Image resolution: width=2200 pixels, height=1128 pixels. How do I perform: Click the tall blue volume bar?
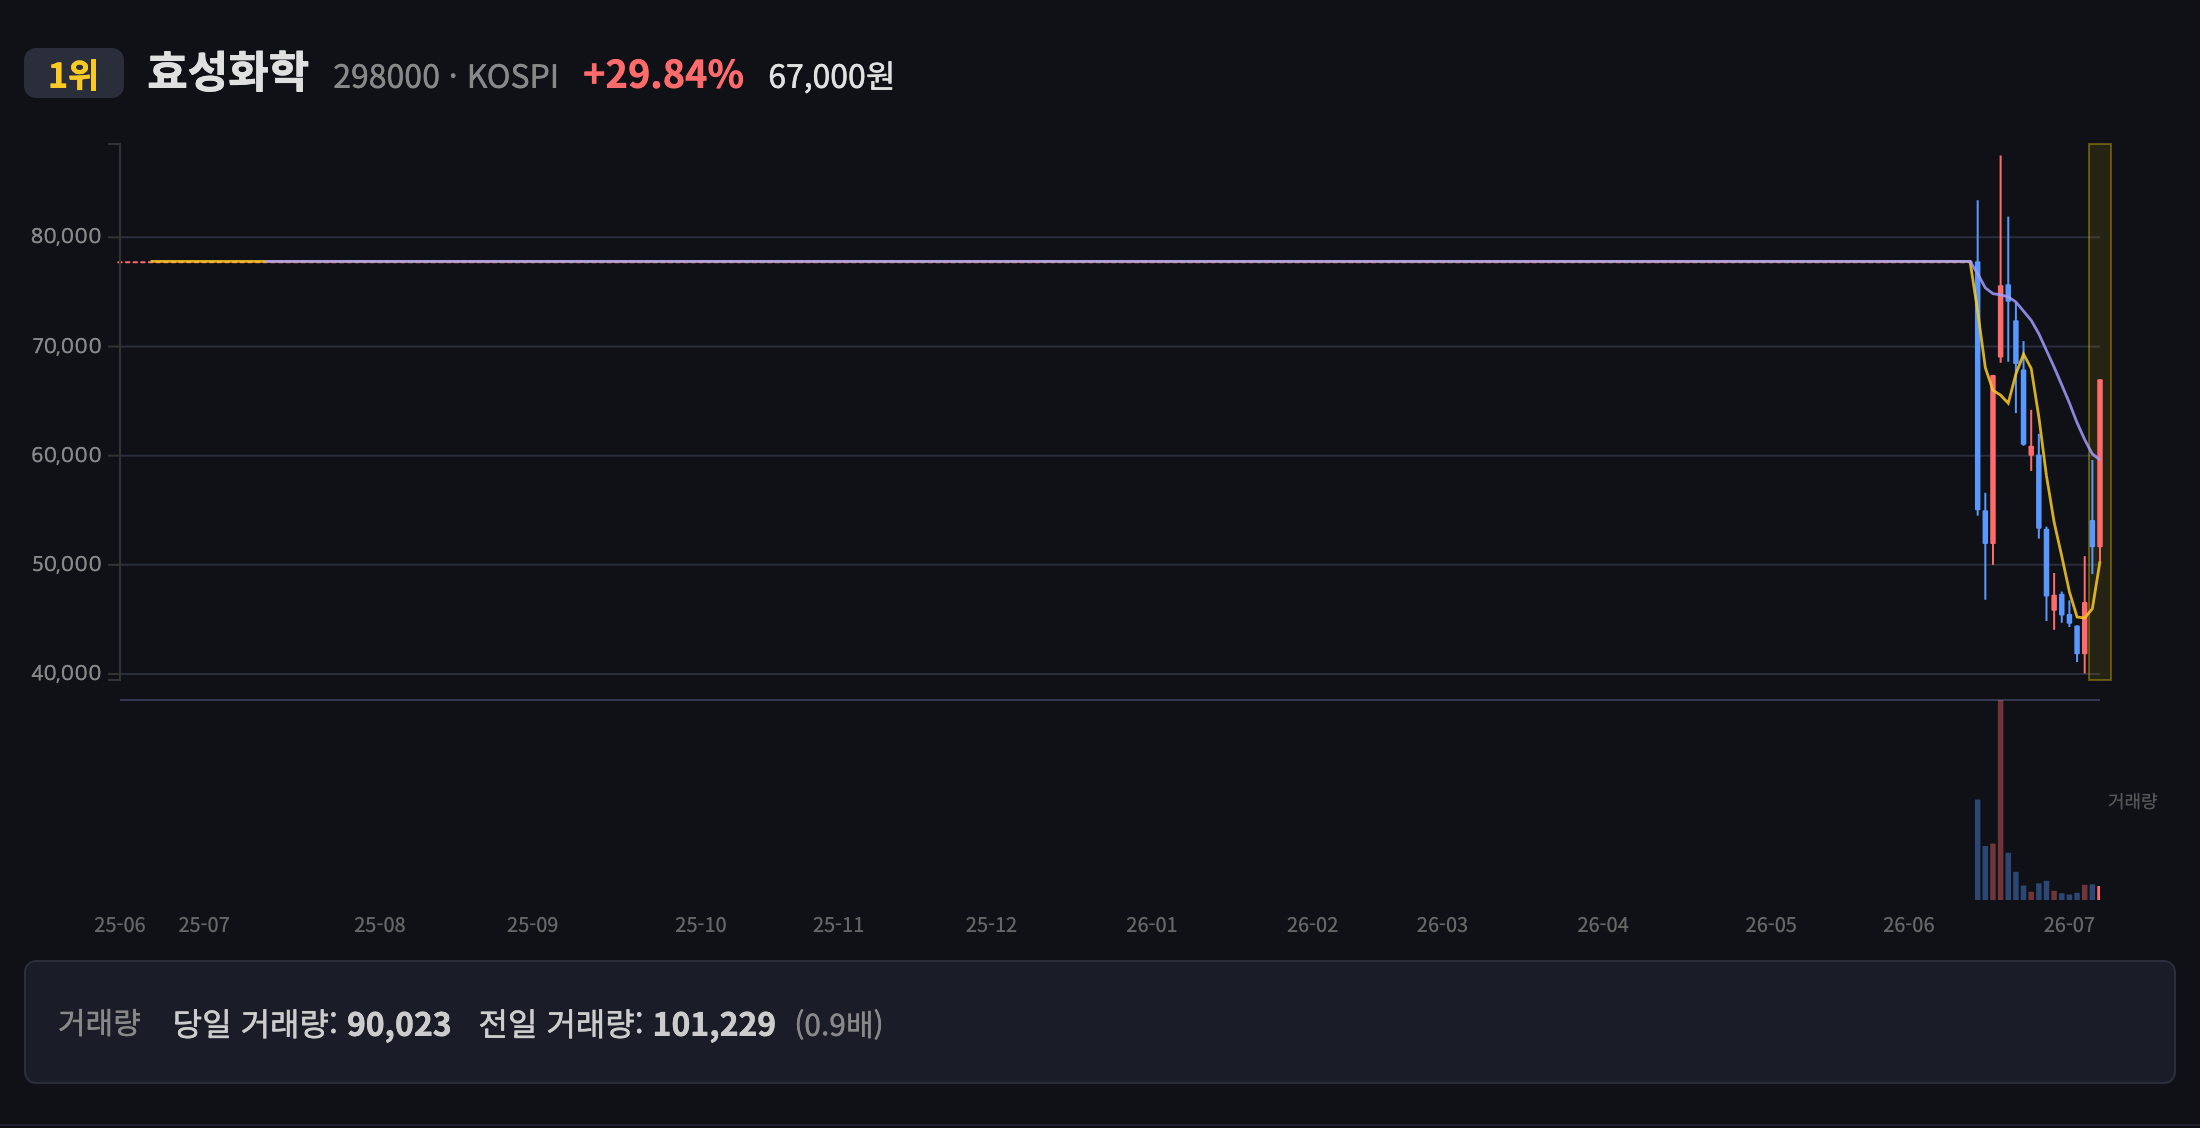[1978, 850]
